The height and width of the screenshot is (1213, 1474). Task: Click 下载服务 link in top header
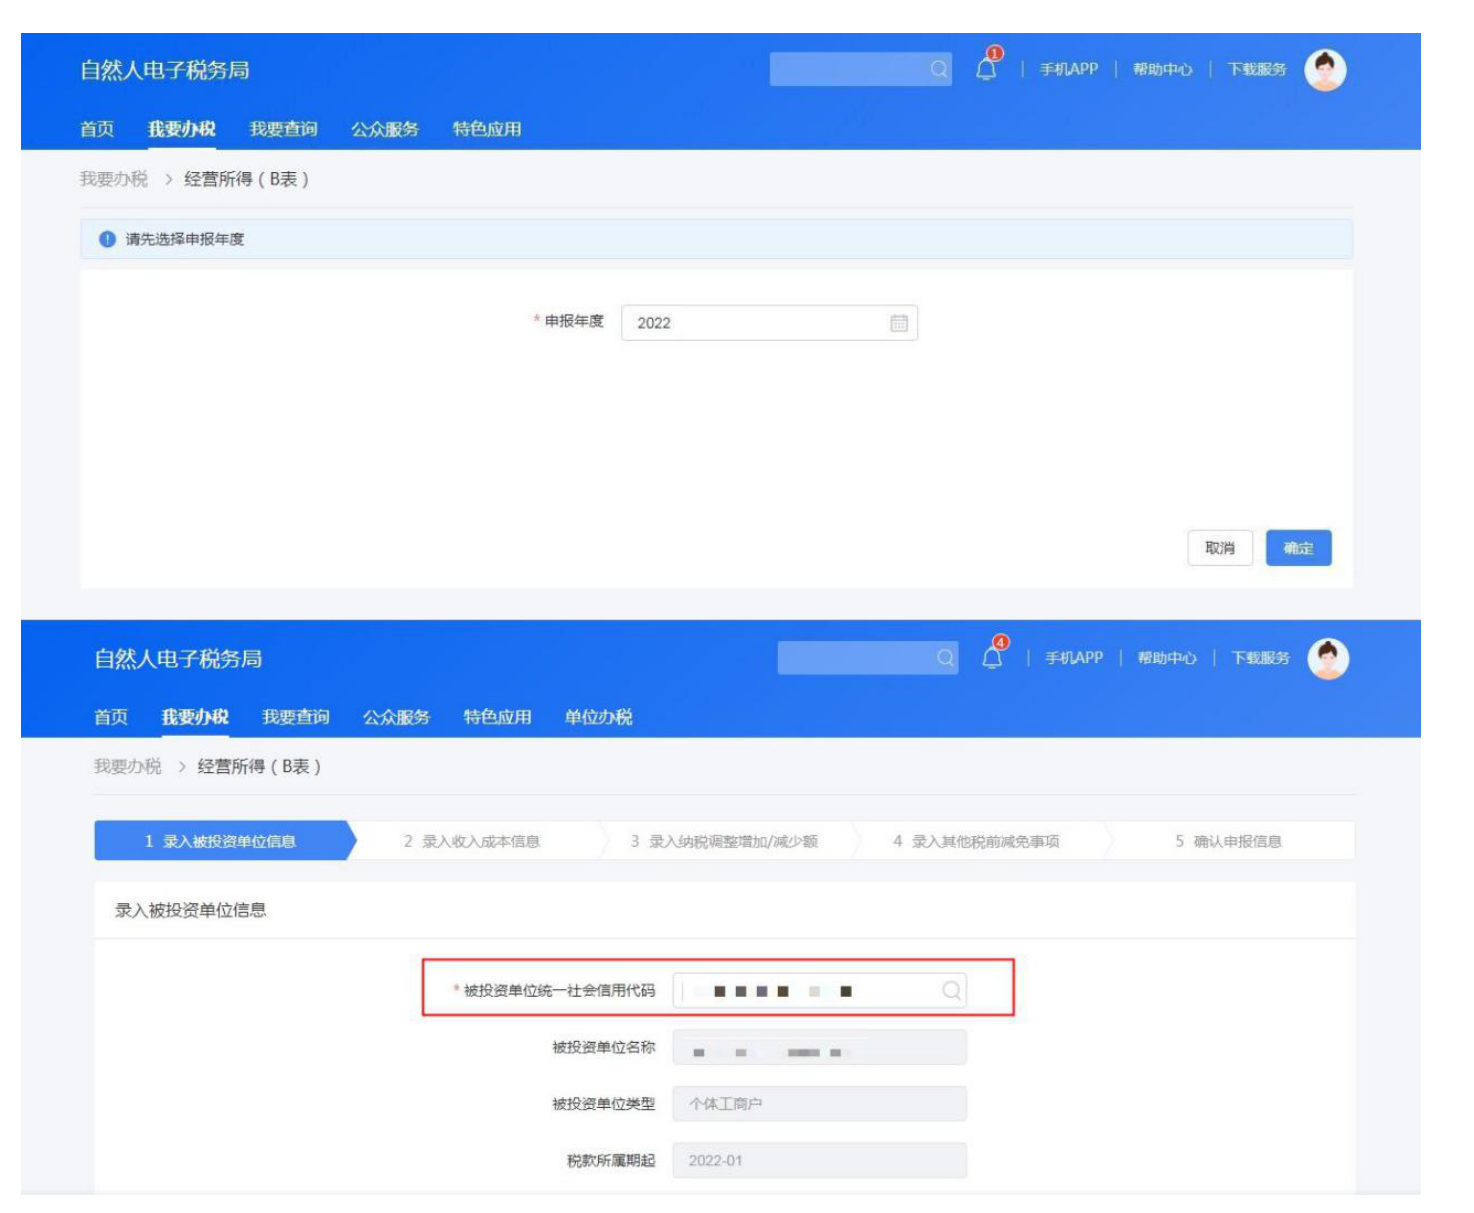1257,69
